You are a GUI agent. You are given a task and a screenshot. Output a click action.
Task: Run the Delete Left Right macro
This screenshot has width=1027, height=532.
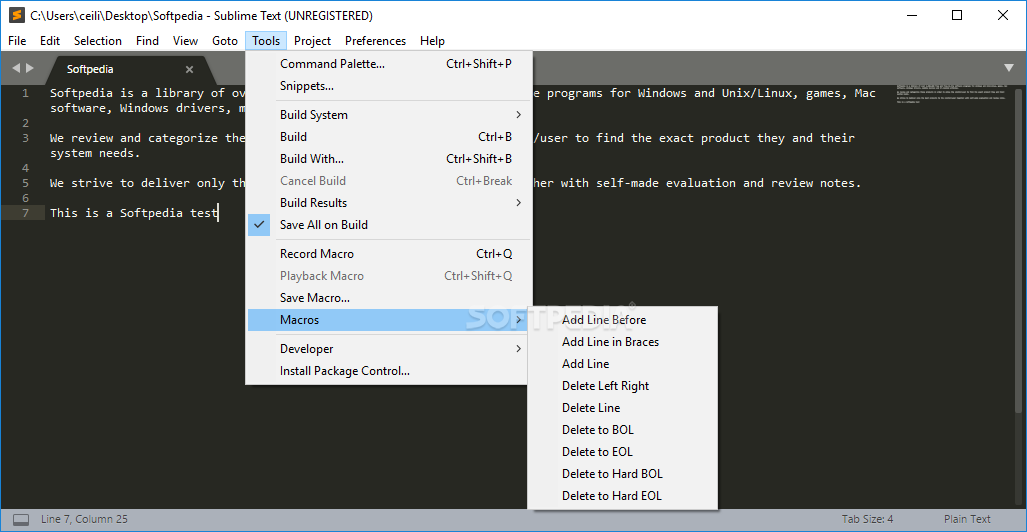pyautogui.click(x=622, y=386)
